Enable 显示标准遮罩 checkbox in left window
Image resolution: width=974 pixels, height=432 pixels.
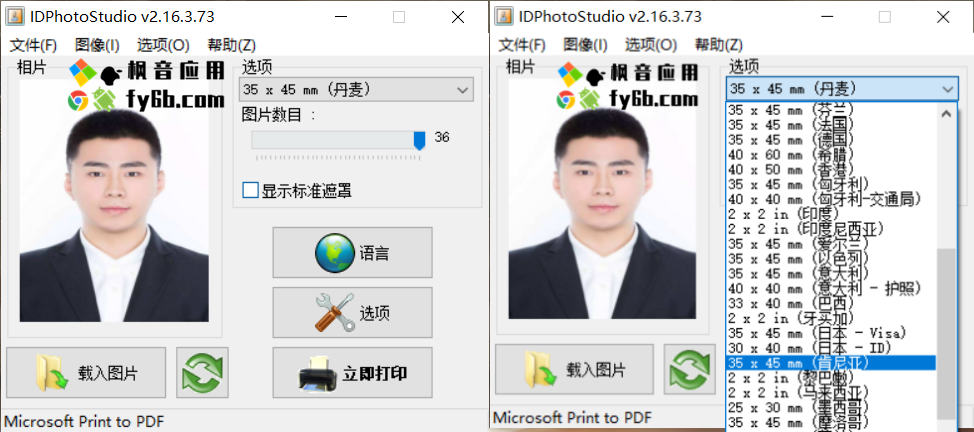[x=250, y=190]
